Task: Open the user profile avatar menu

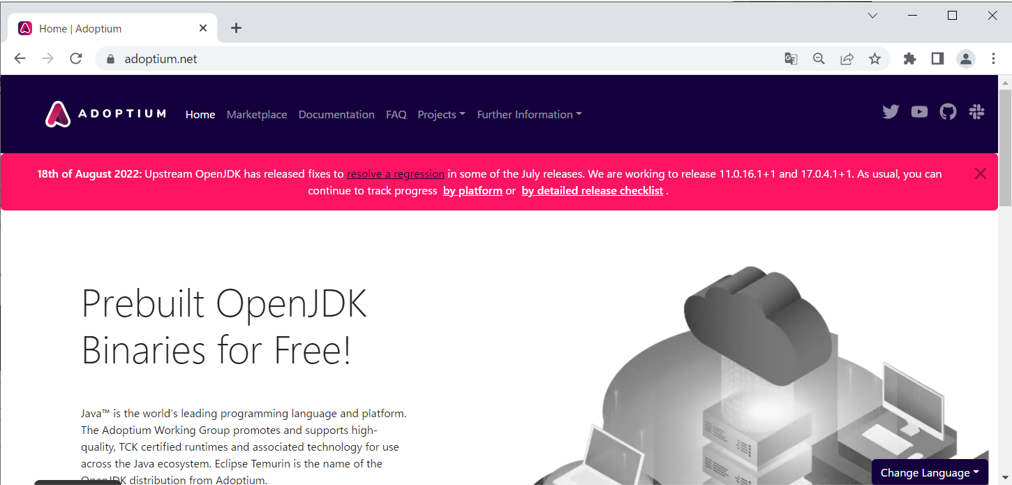Action: coord(966,59)
